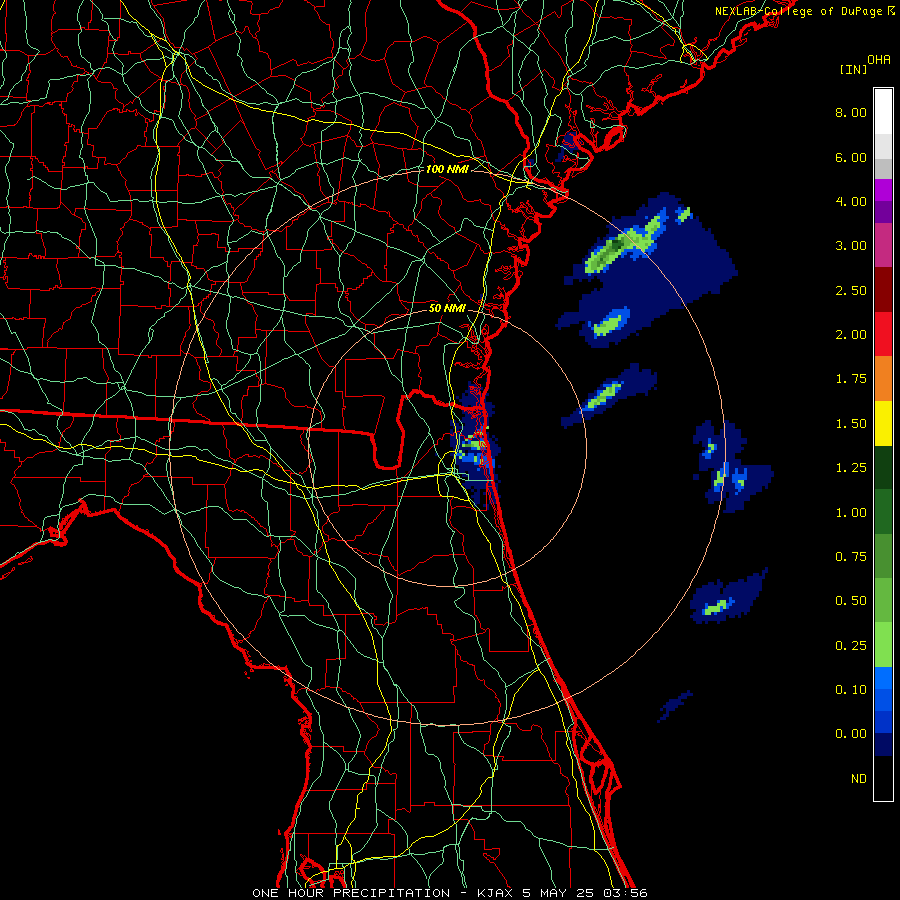Image resolution: width=900 pixels, height=900 pixels.
Task: Pick the white top swatch of legend
Action: 883,112
